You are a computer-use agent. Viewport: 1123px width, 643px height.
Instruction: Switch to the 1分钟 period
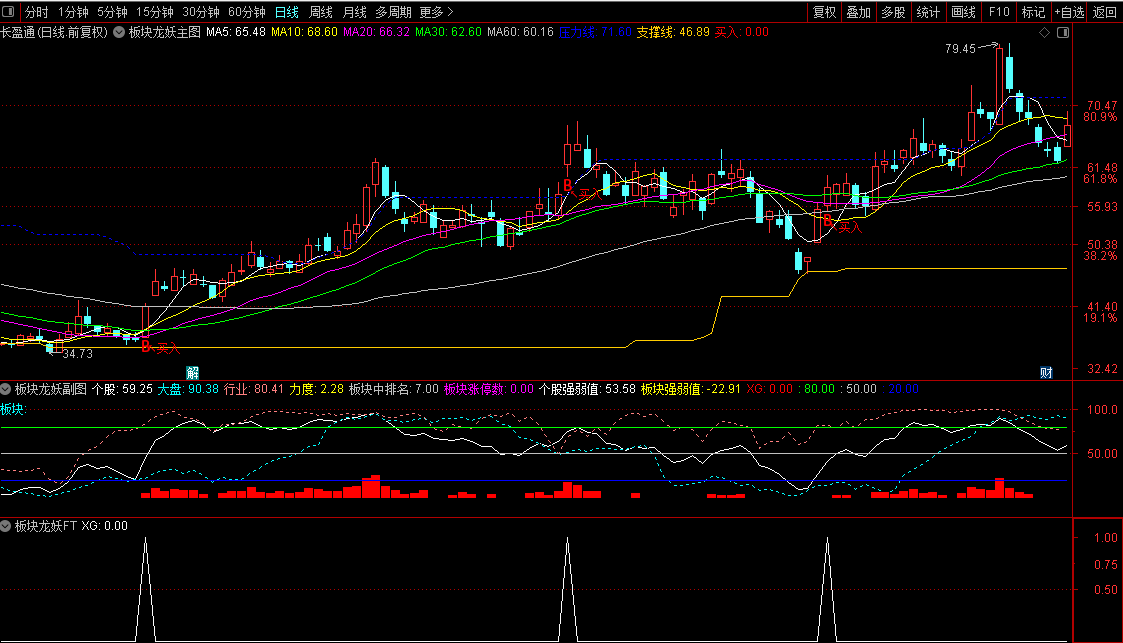tap(73, 12)
